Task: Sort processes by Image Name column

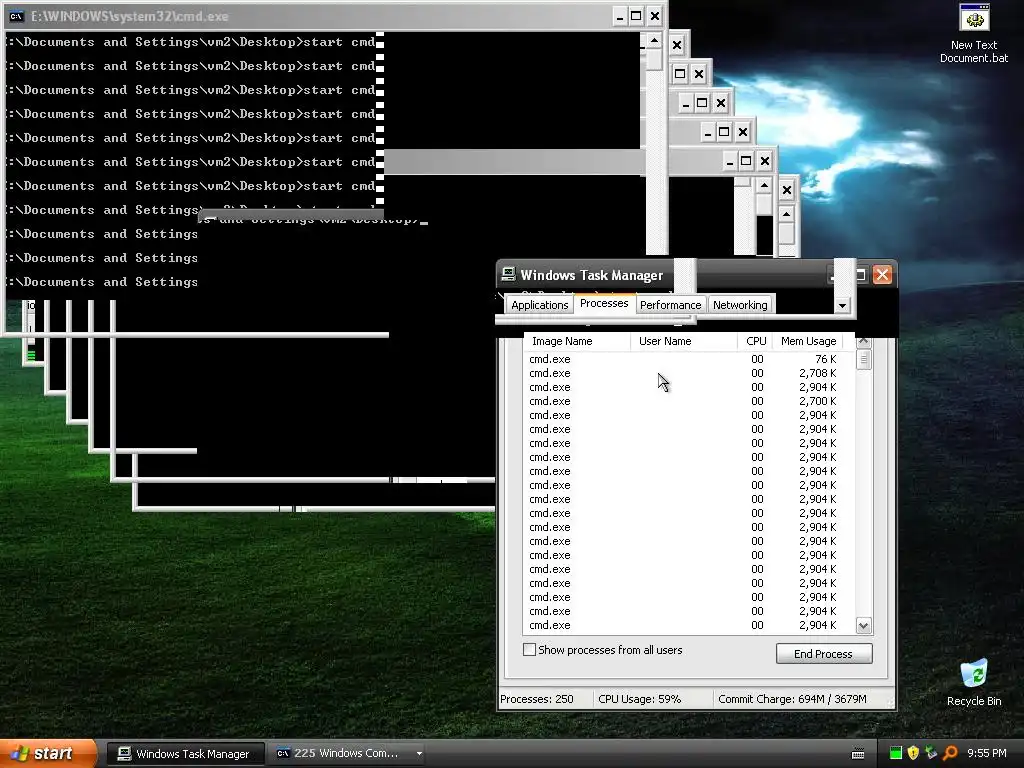Action: point(577,341)
